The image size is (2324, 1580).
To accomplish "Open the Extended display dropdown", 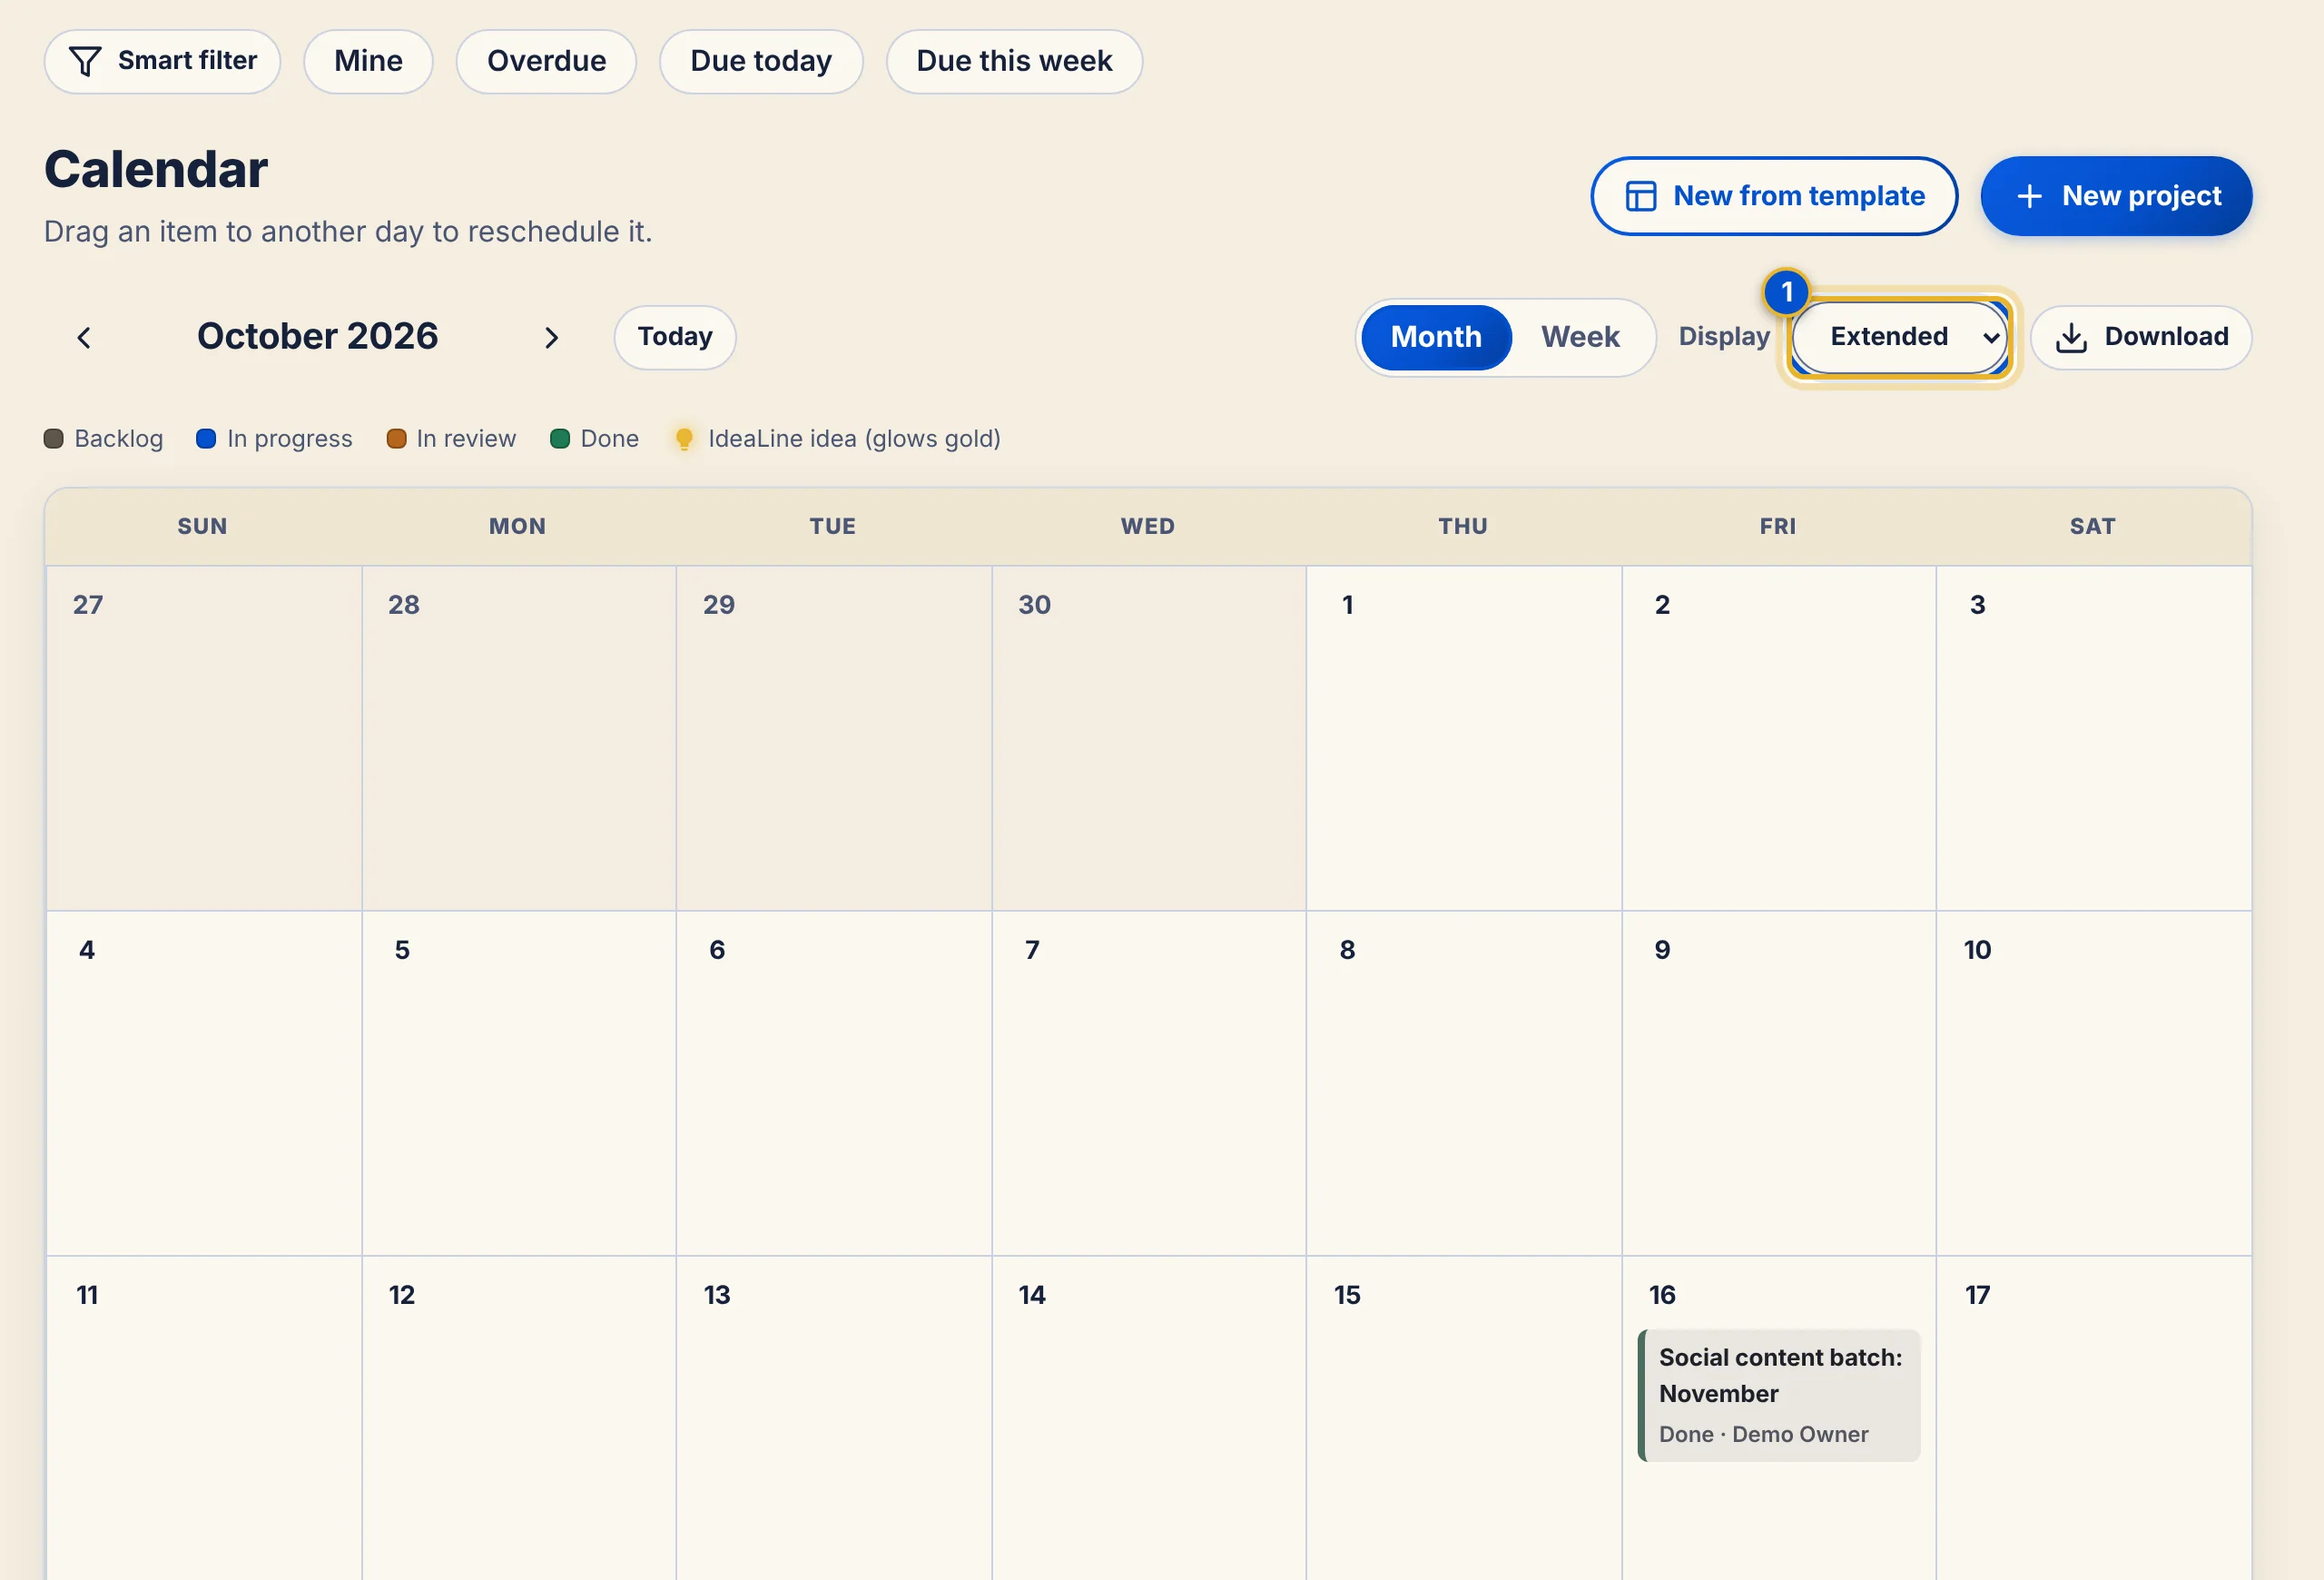I will [x=1899, y=337].
